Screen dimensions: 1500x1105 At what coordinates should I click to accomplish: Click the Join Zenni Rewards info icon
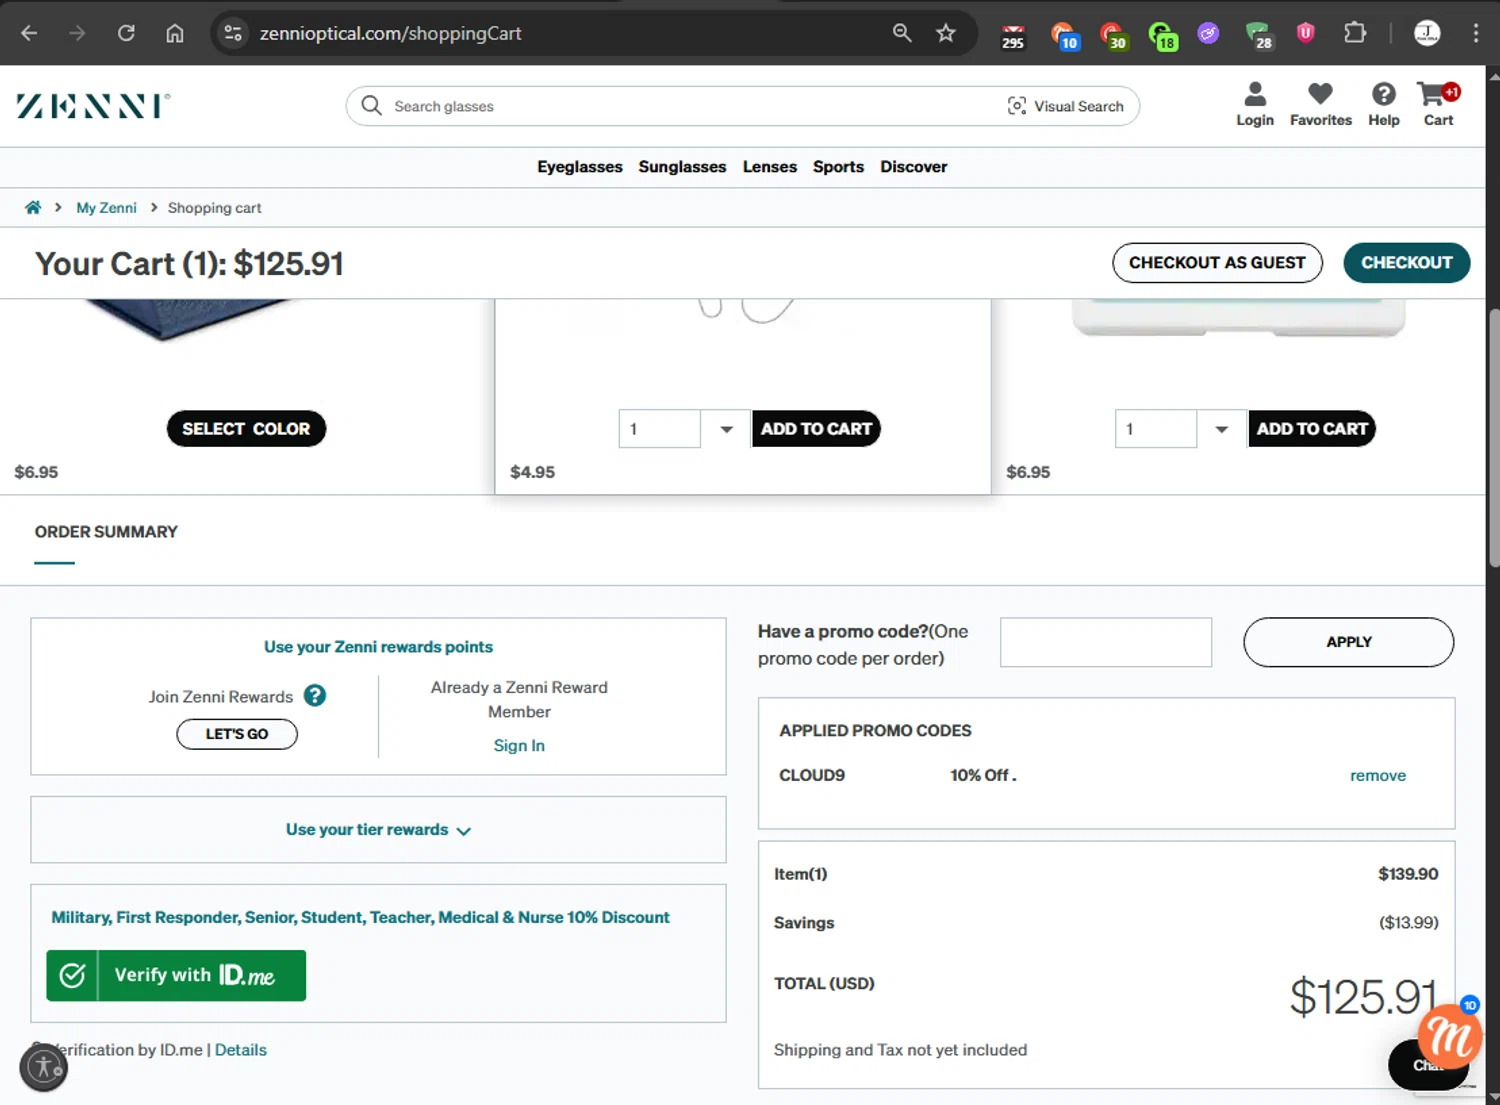coord(315,695)
